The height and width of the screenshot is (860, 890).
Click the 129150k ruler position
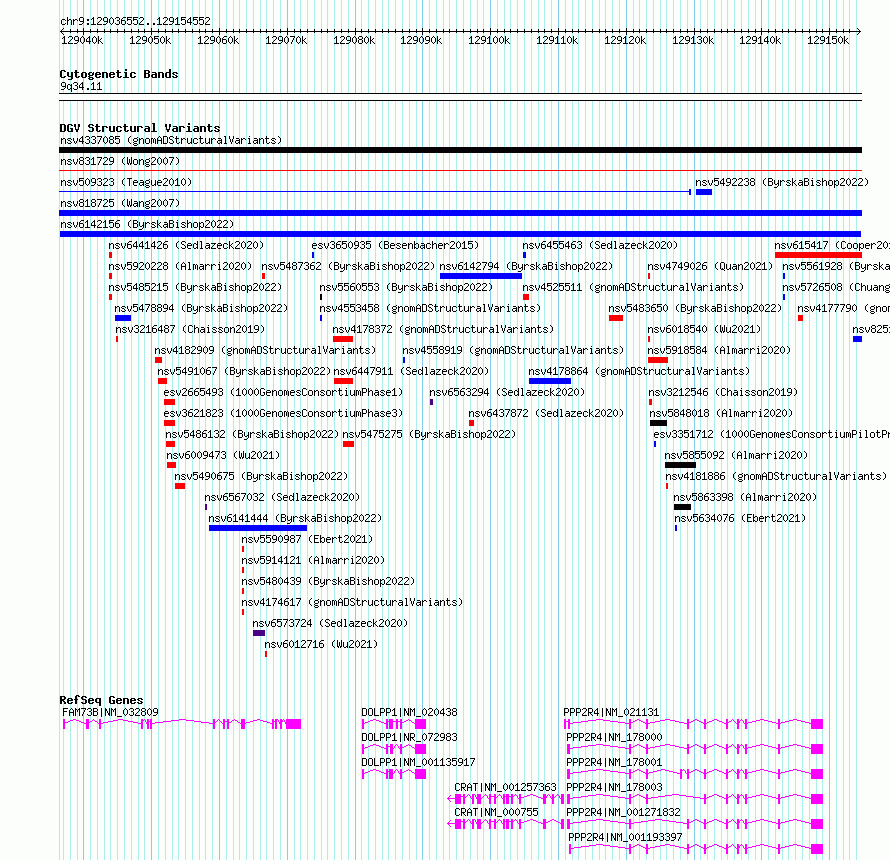pyautogui.click(x=828, y=40)
